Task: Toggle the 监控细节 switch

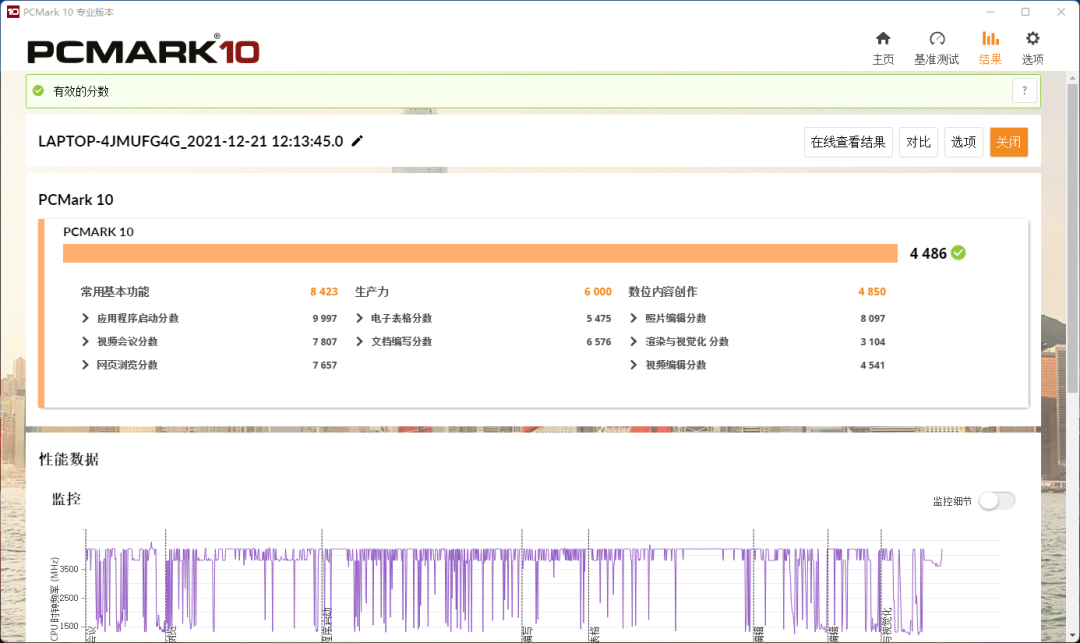Action: tap(997, 500)
